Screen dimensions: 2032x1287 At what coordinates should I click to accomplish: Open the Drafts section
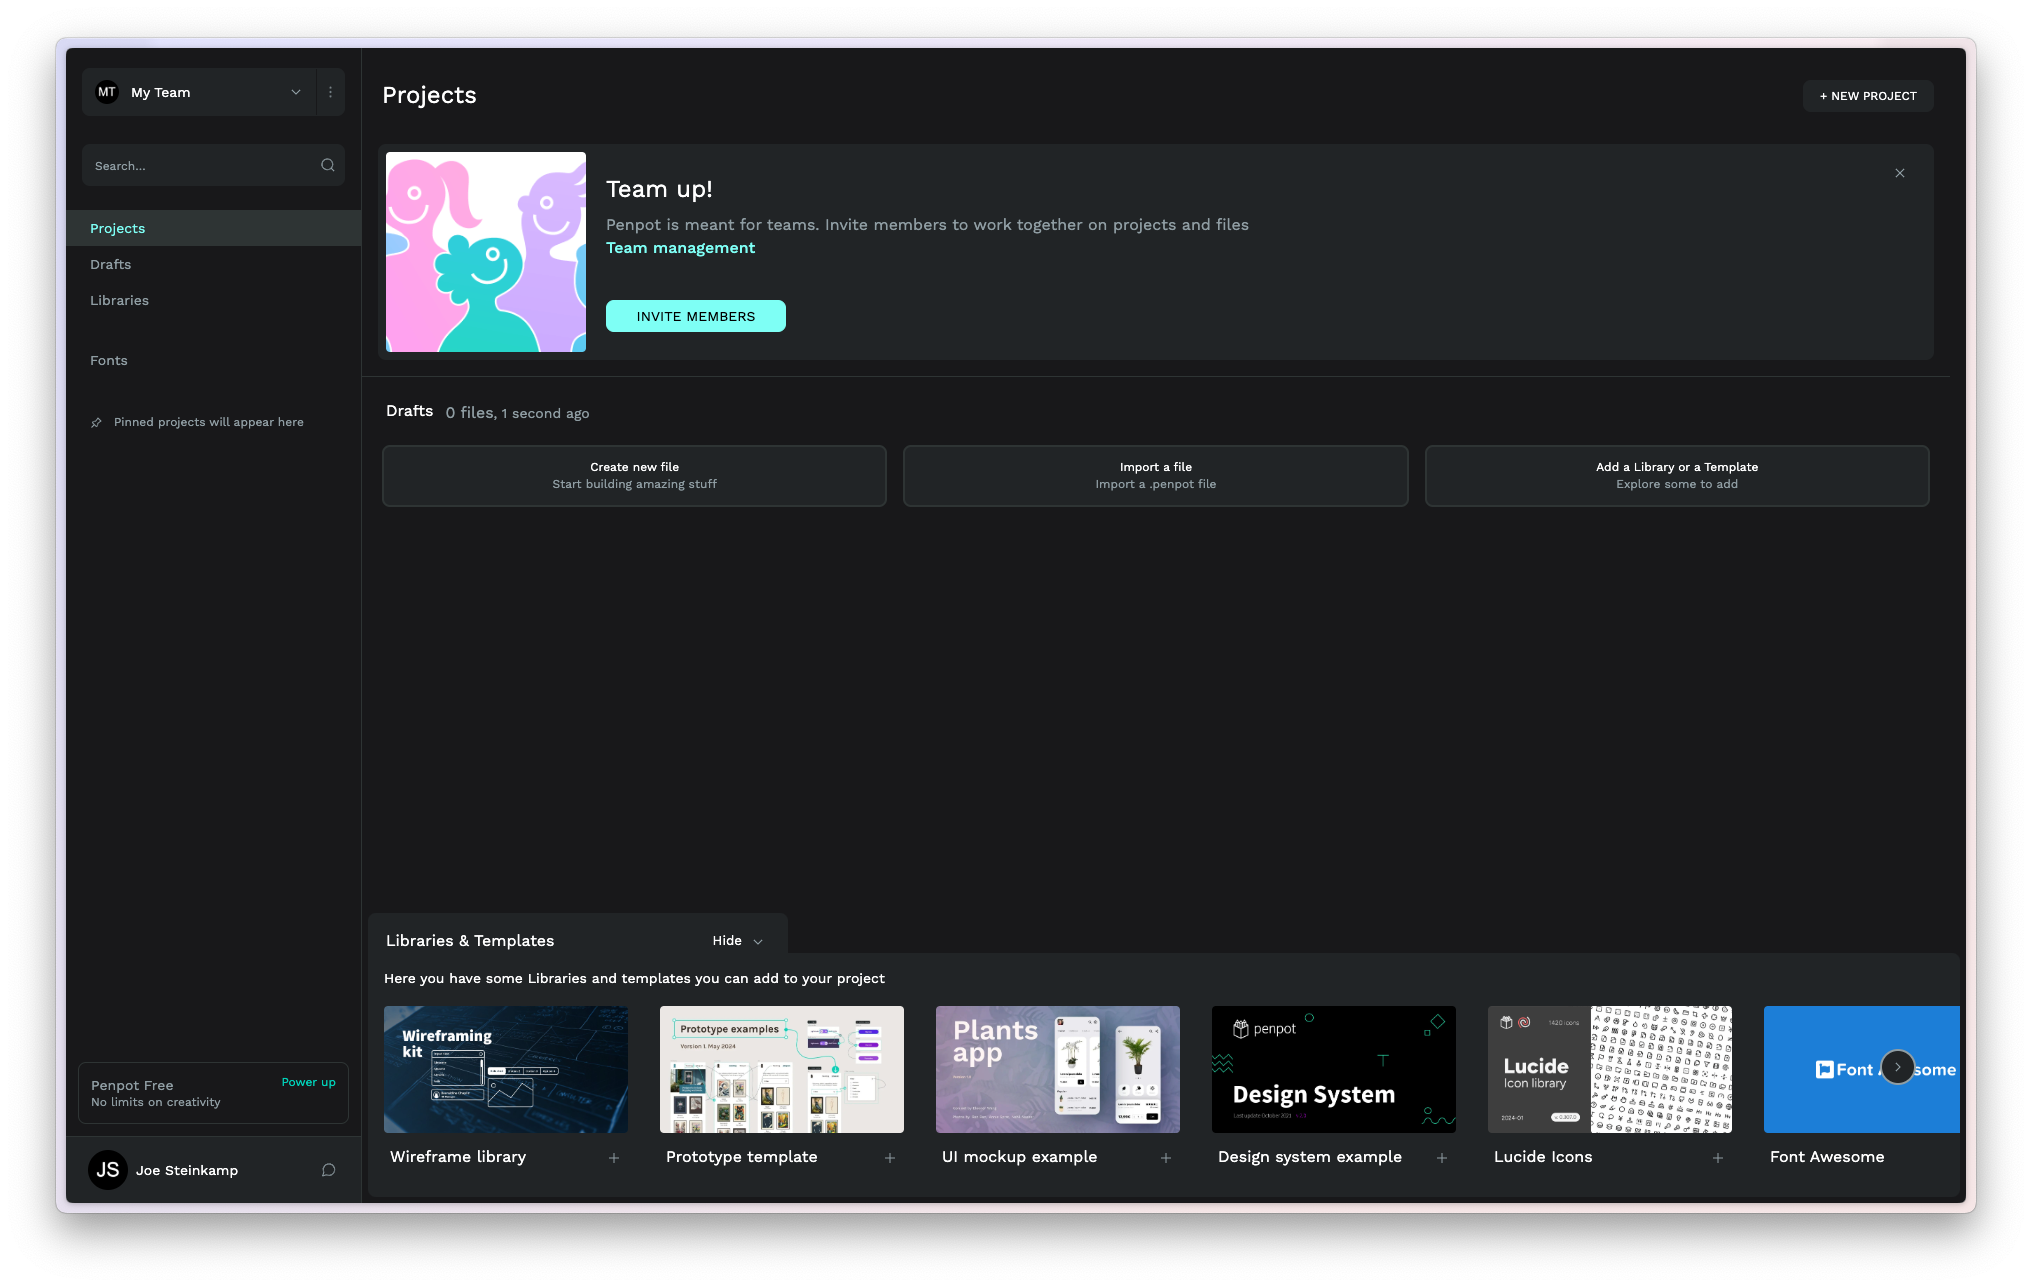(x=110, y=264)
